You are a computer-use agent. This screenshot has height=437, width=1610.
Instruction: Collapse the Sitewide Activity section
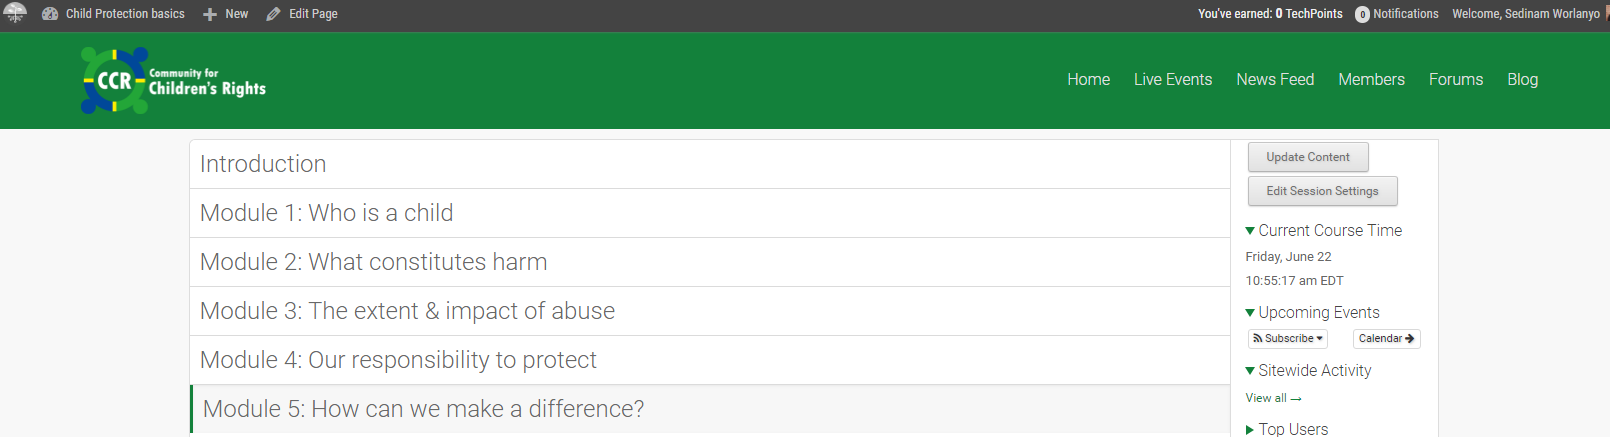(1250, 371)
